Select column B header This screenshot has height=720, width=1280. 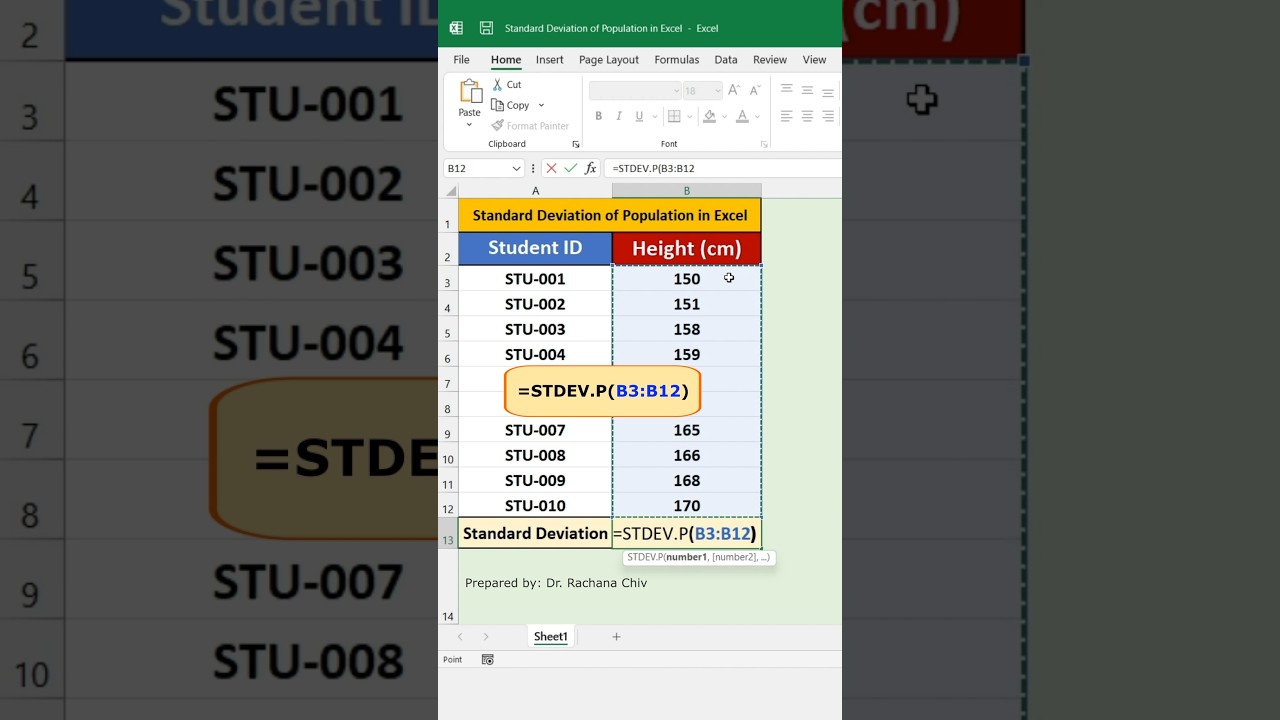pyautogui.click(x=686, y=191)
